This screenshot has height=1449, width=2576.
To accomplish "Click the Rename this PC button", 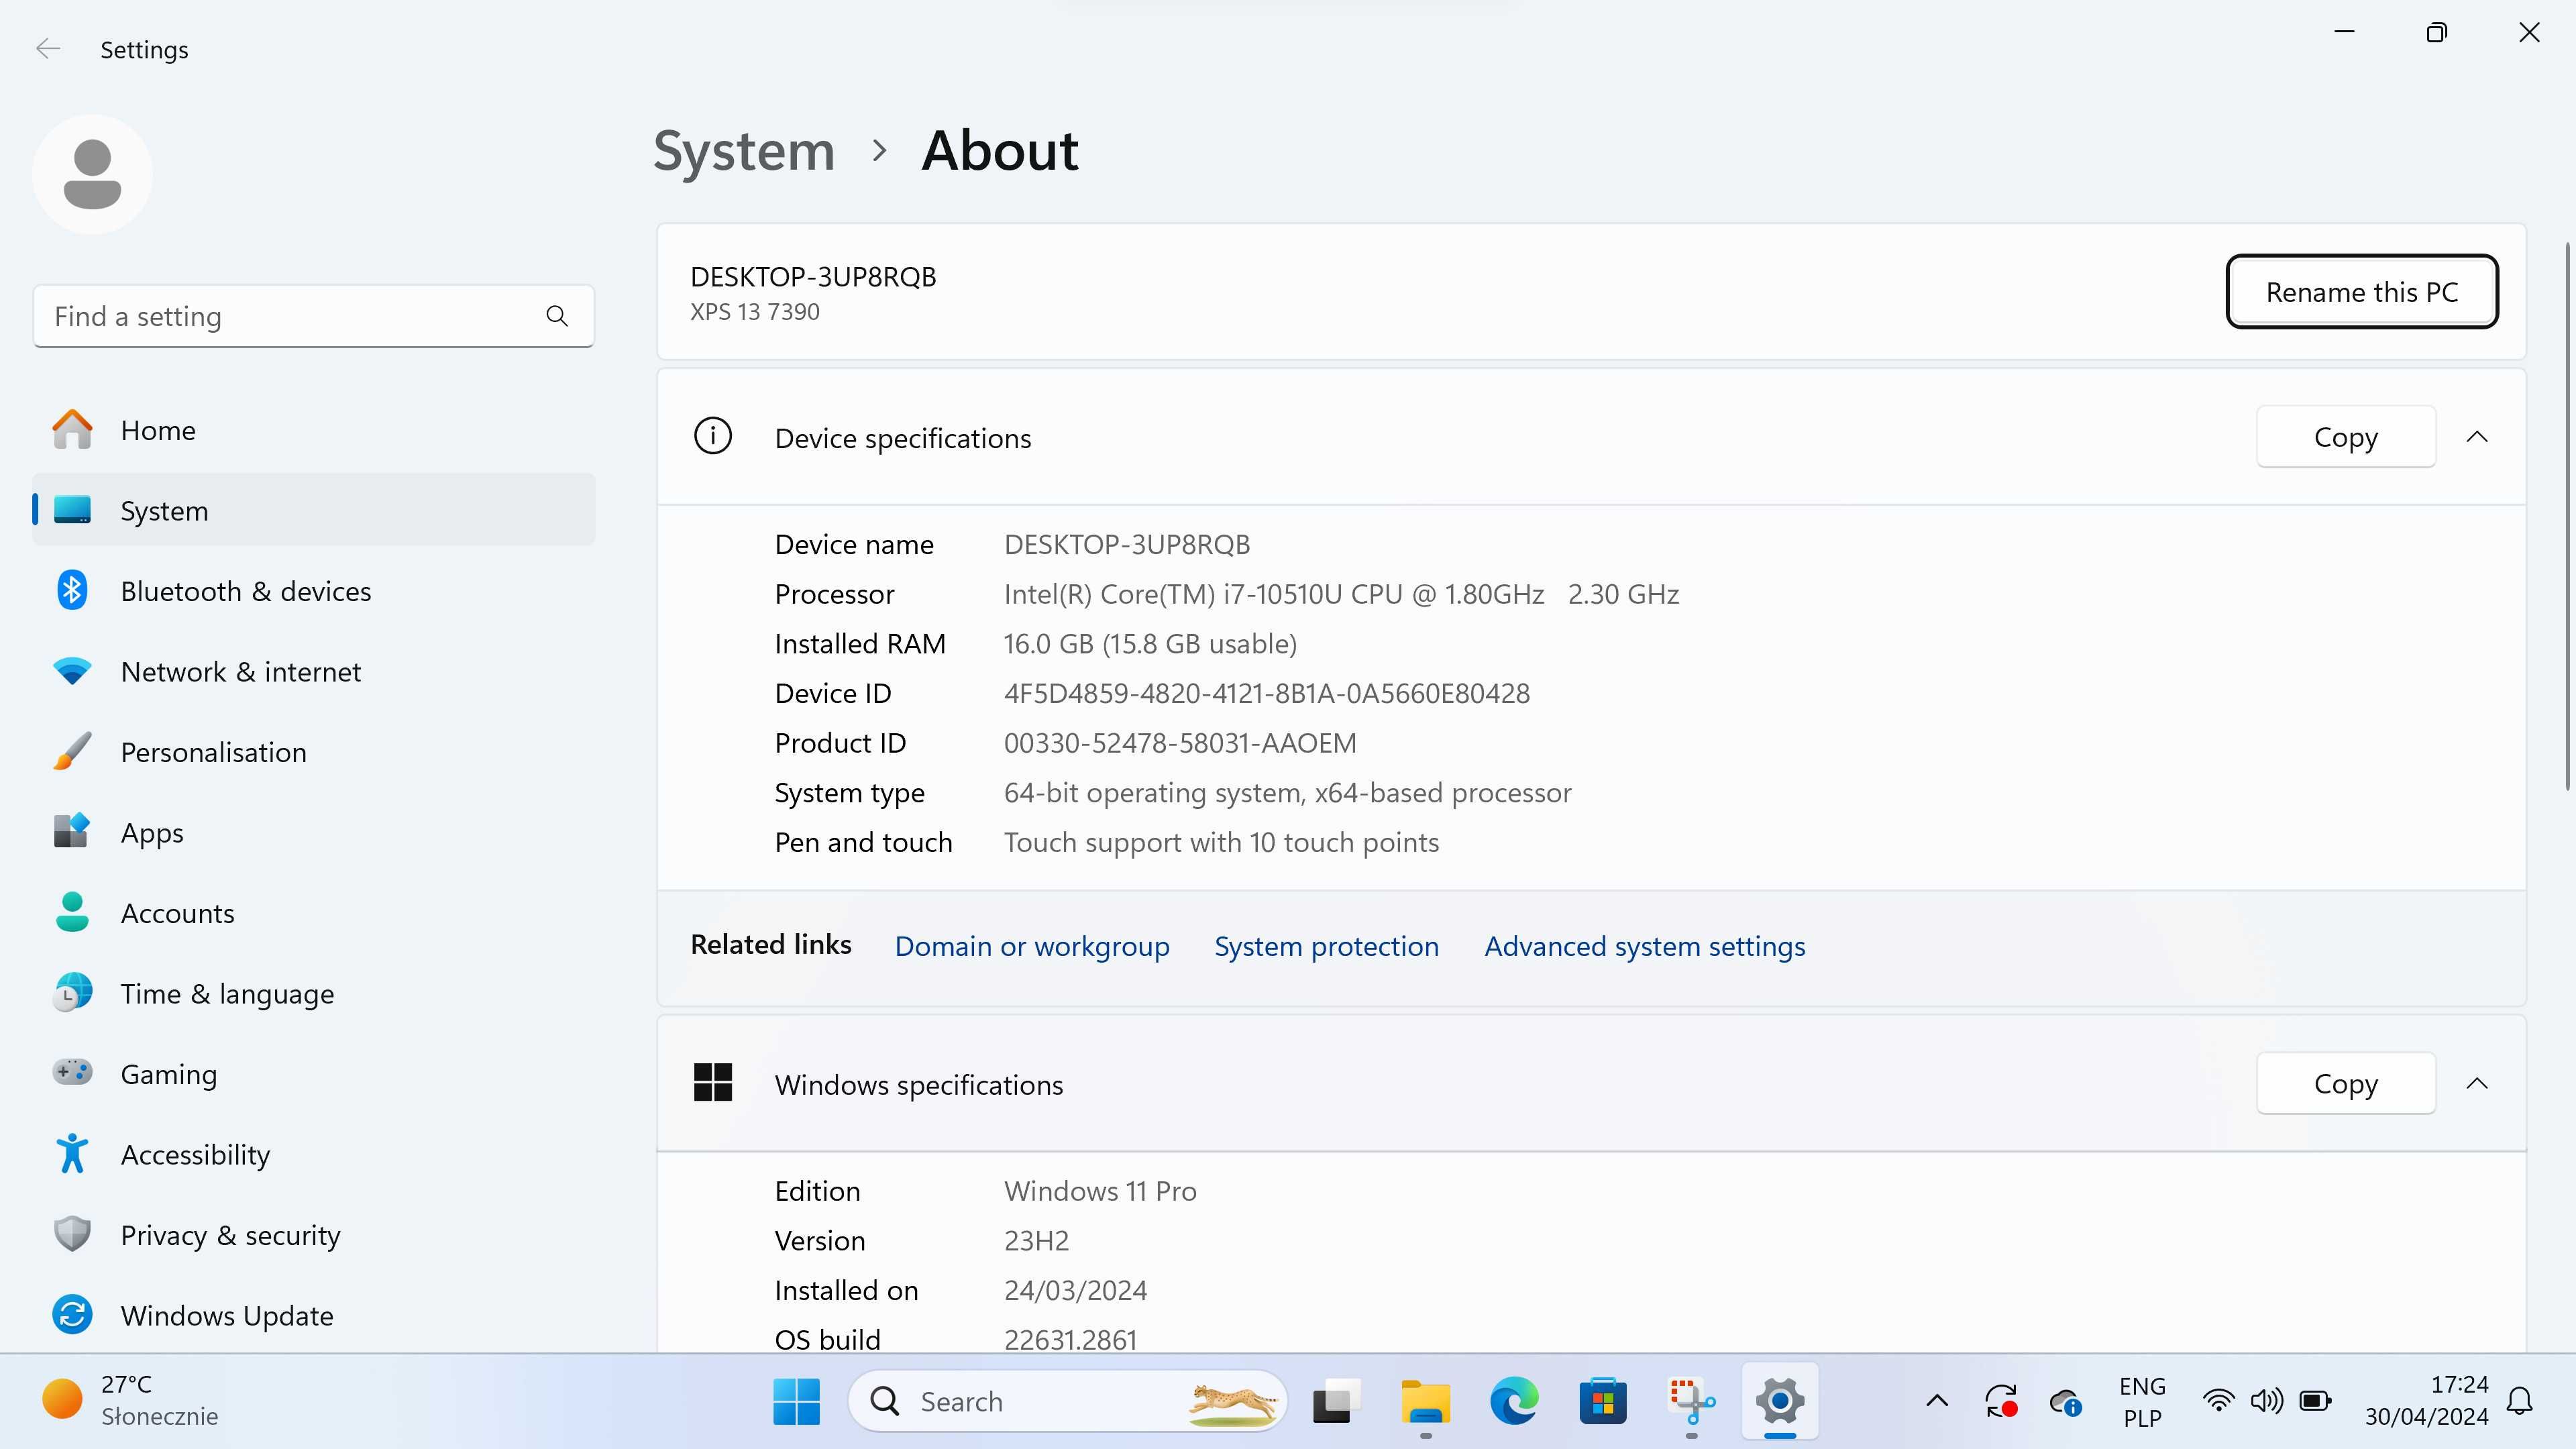I will point(2362,291).
